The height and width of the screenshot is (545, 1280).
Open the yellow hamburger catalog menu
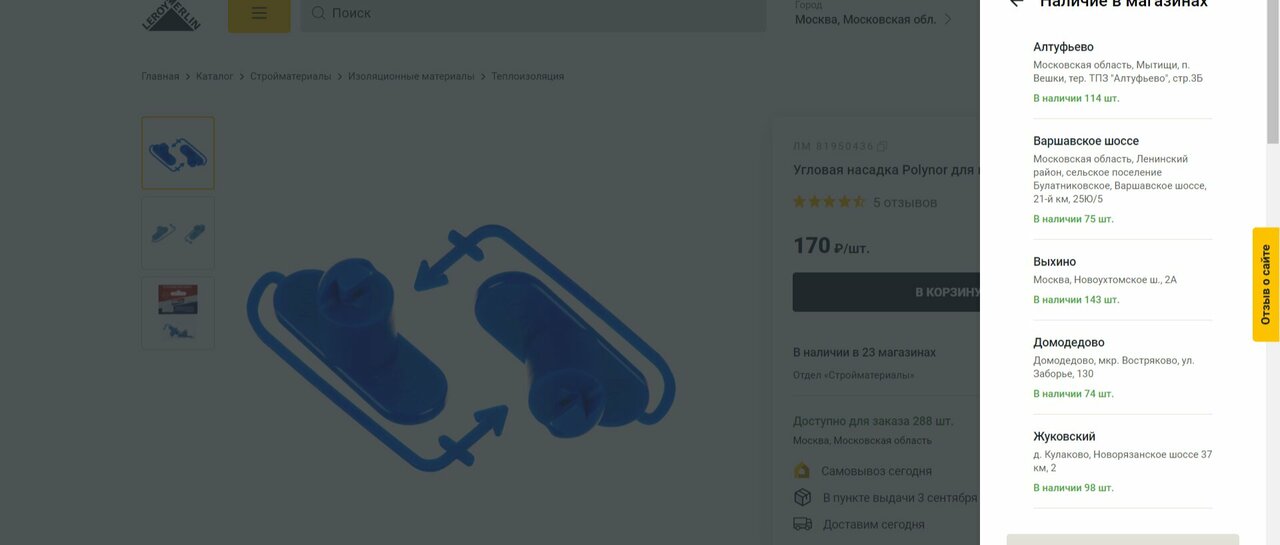259,14
